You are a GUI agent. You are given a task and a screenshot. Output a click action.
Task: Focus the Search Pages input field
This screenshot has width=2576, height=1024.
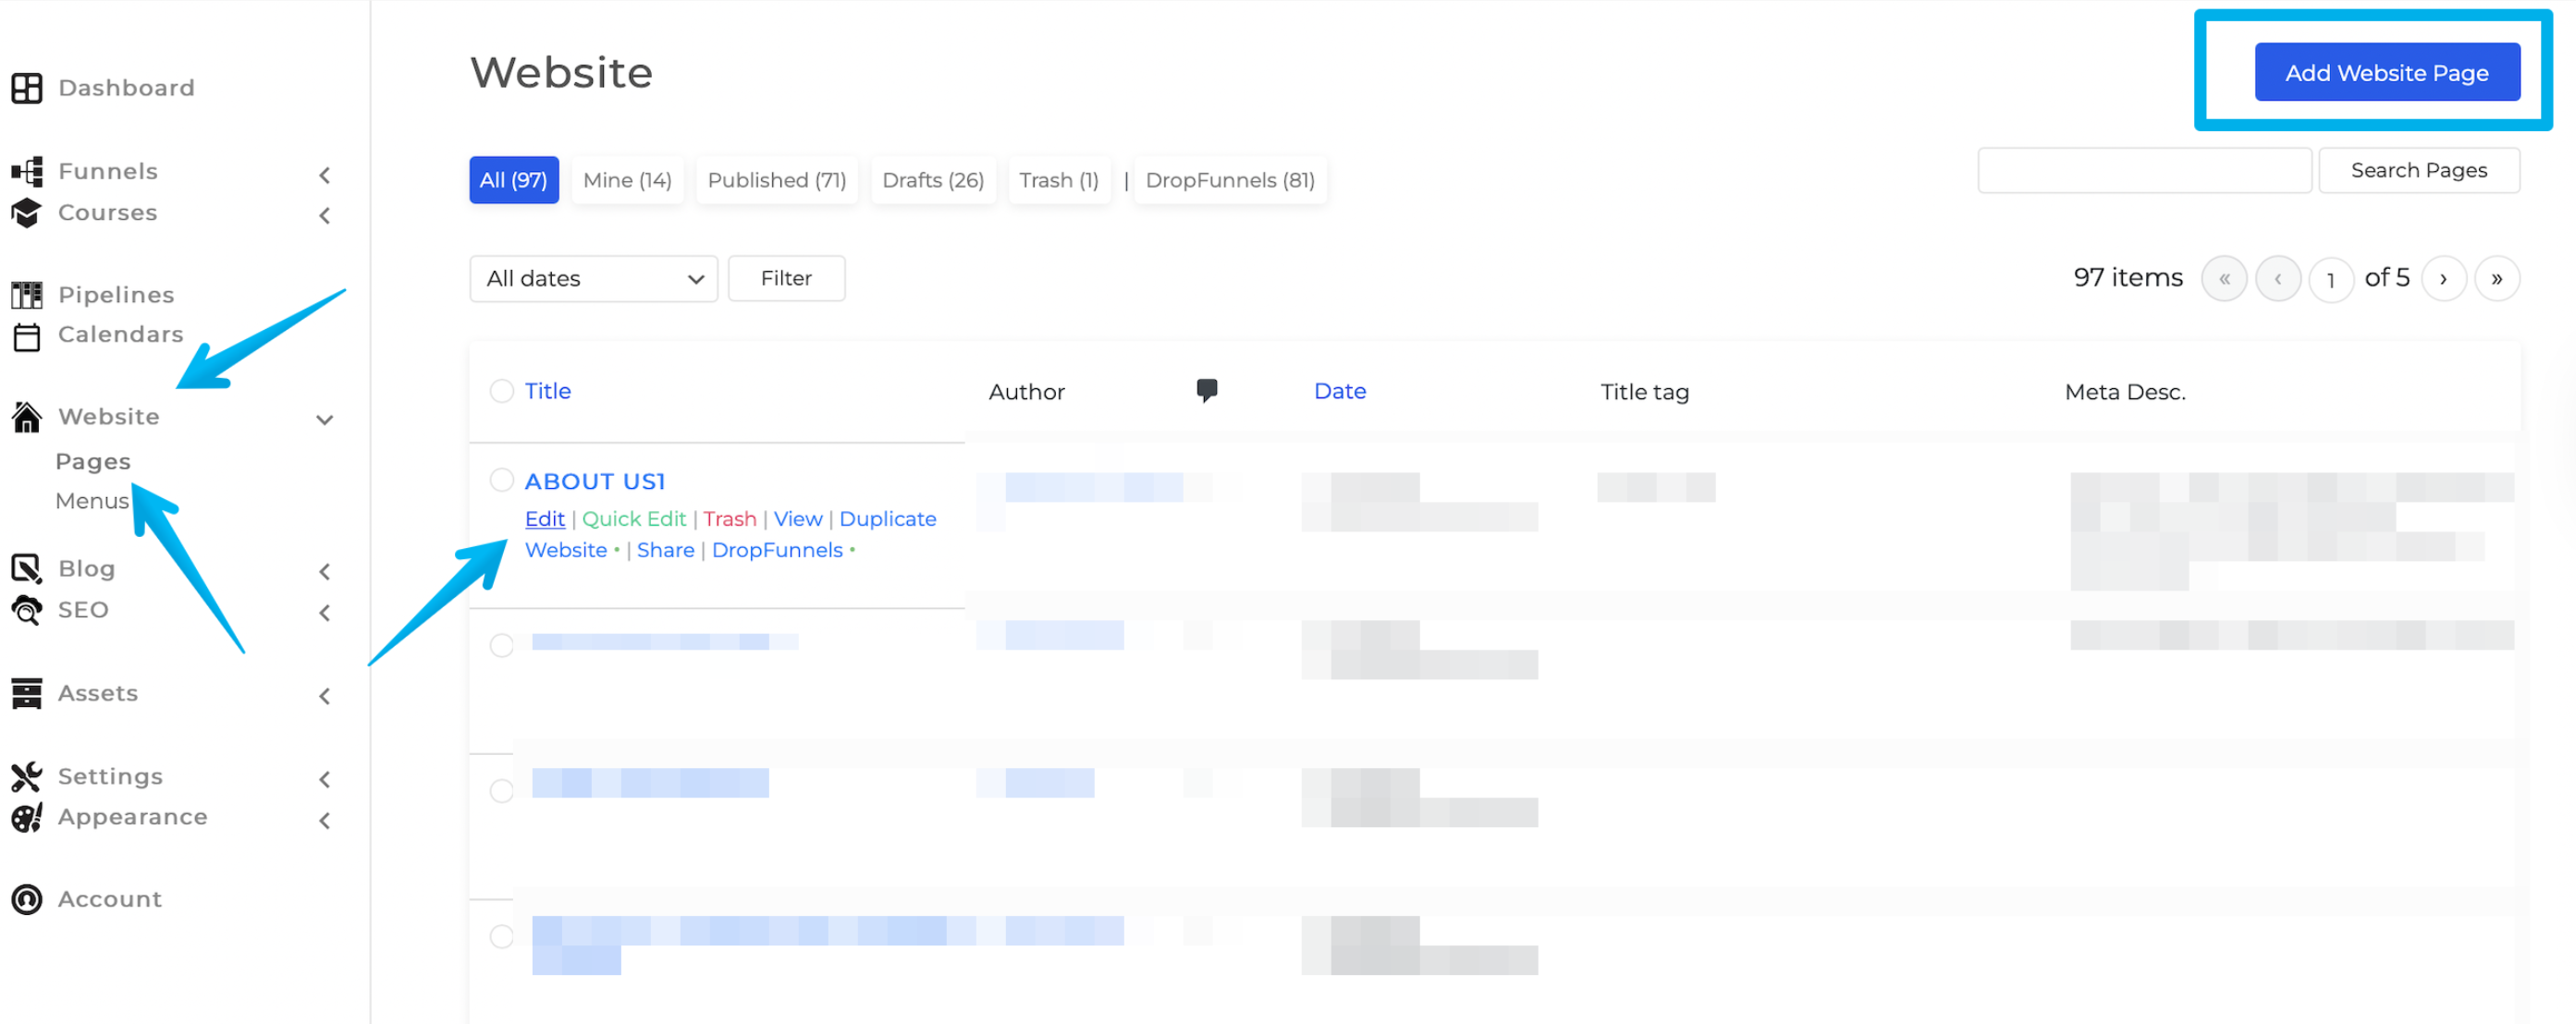pos(2143,171)
